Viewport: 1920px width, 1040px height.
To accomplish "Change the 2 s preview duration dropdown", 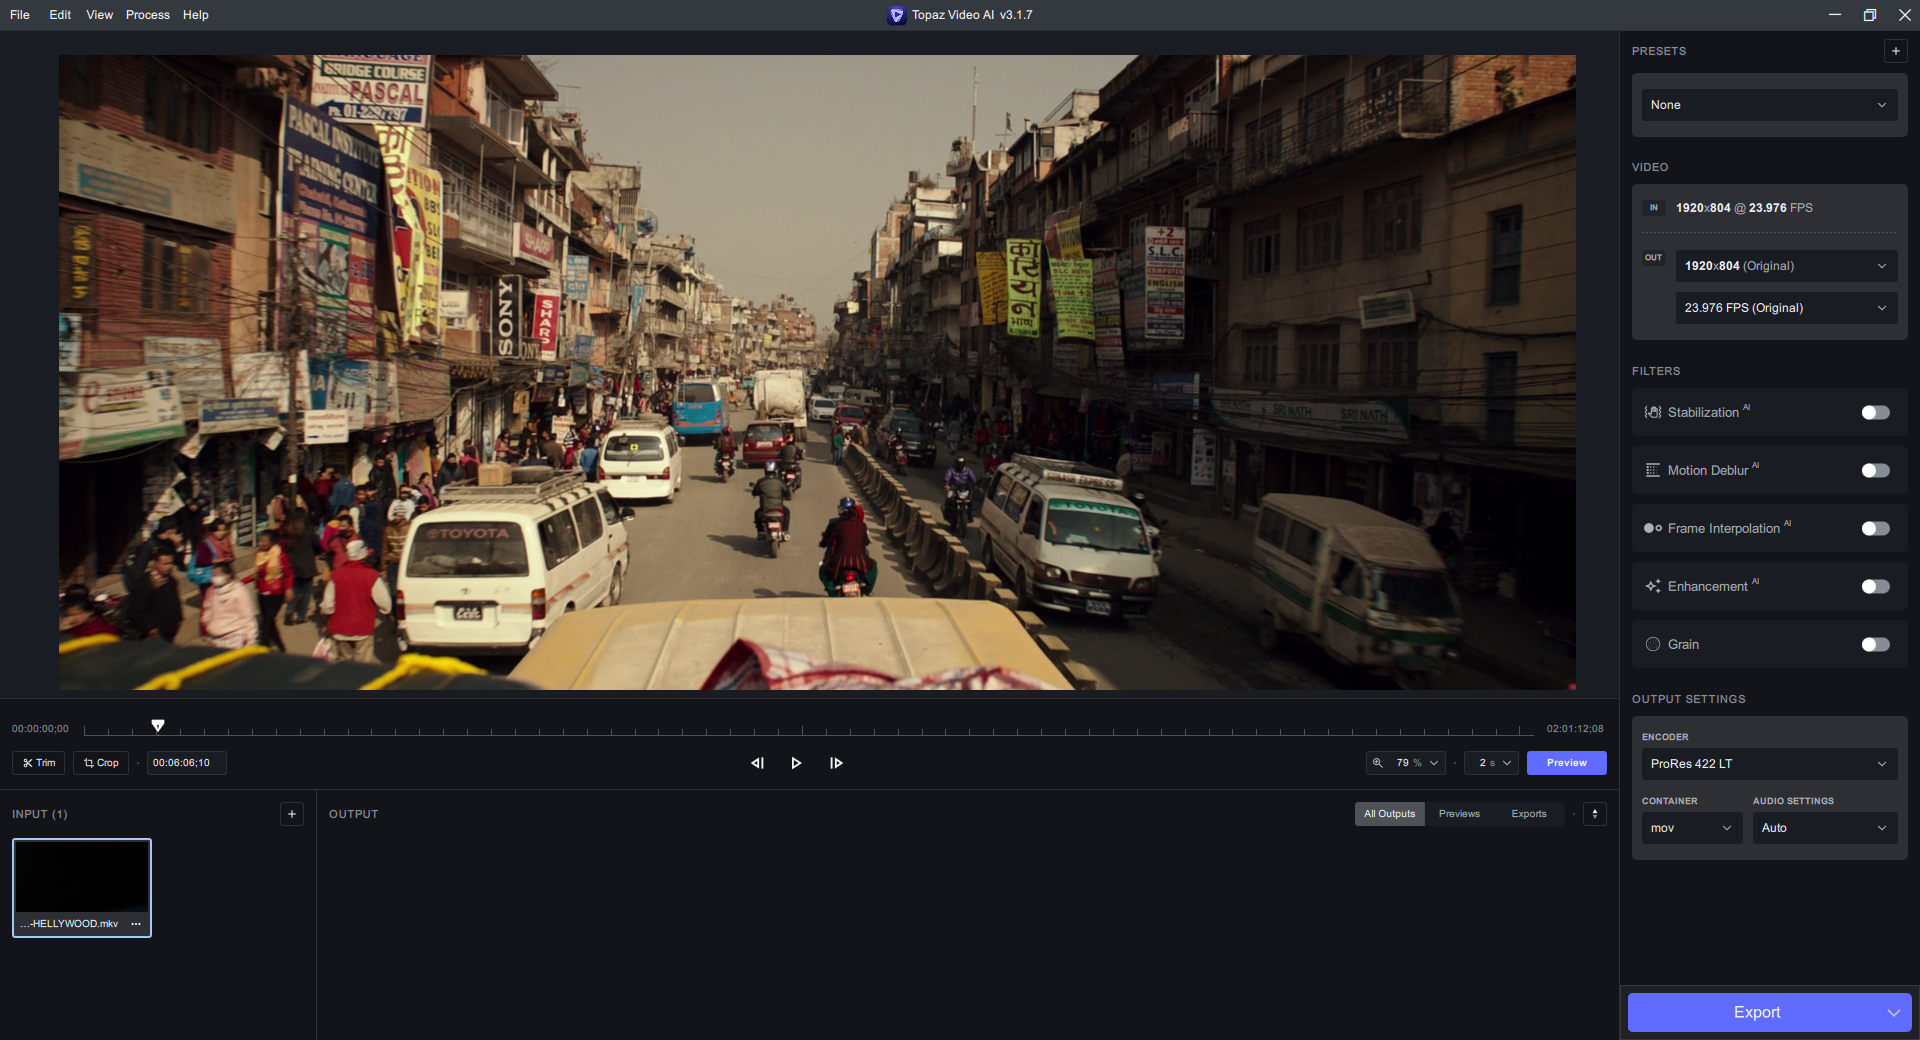I will (1492, 763).
